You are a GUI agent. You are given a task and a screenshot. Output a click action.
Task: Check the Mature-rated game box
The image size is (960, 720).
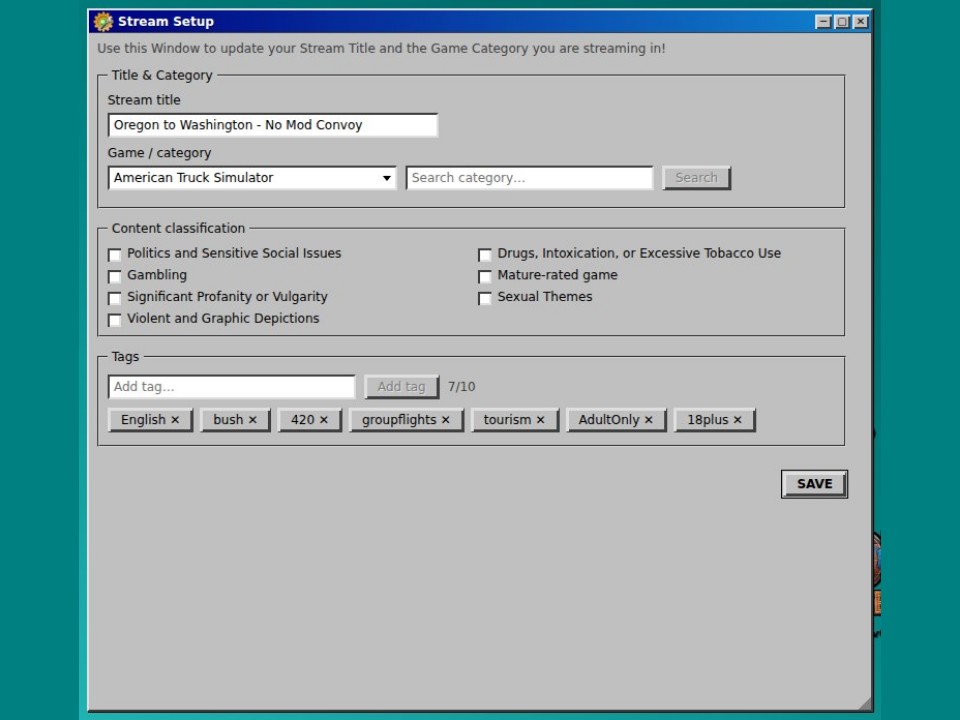pos(485,277)
